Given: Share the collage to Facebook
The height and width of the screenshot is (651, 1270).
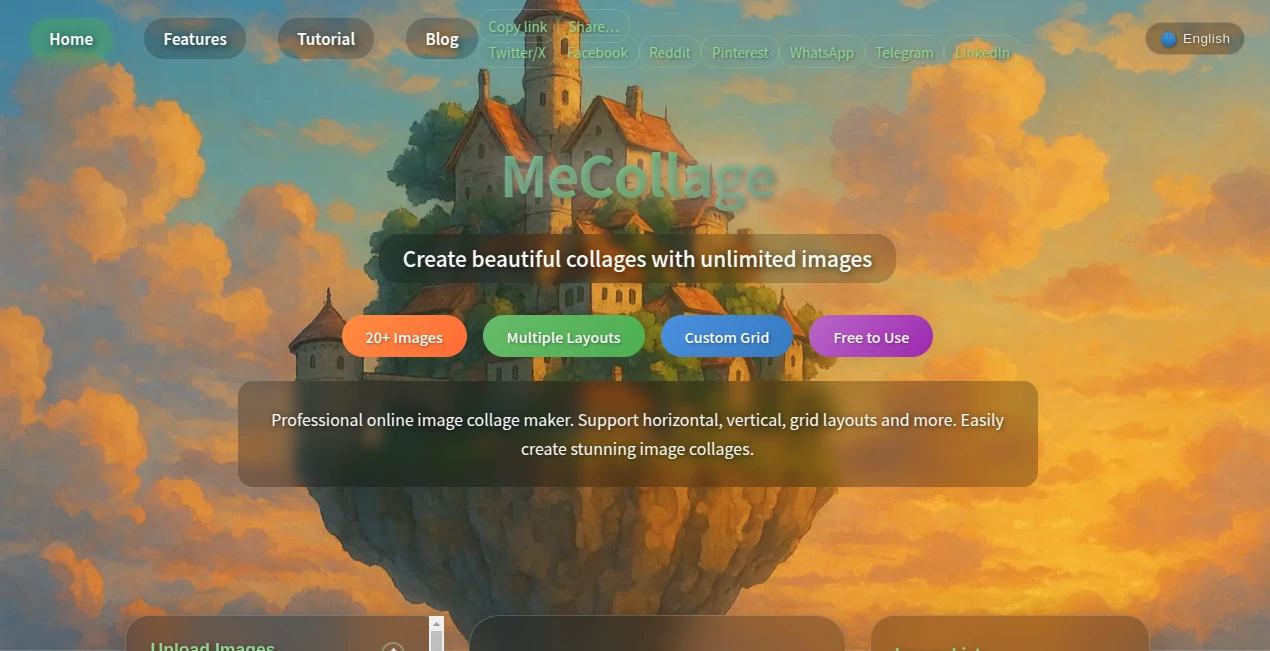Looking at the screenshot, I should pos(597,52).
